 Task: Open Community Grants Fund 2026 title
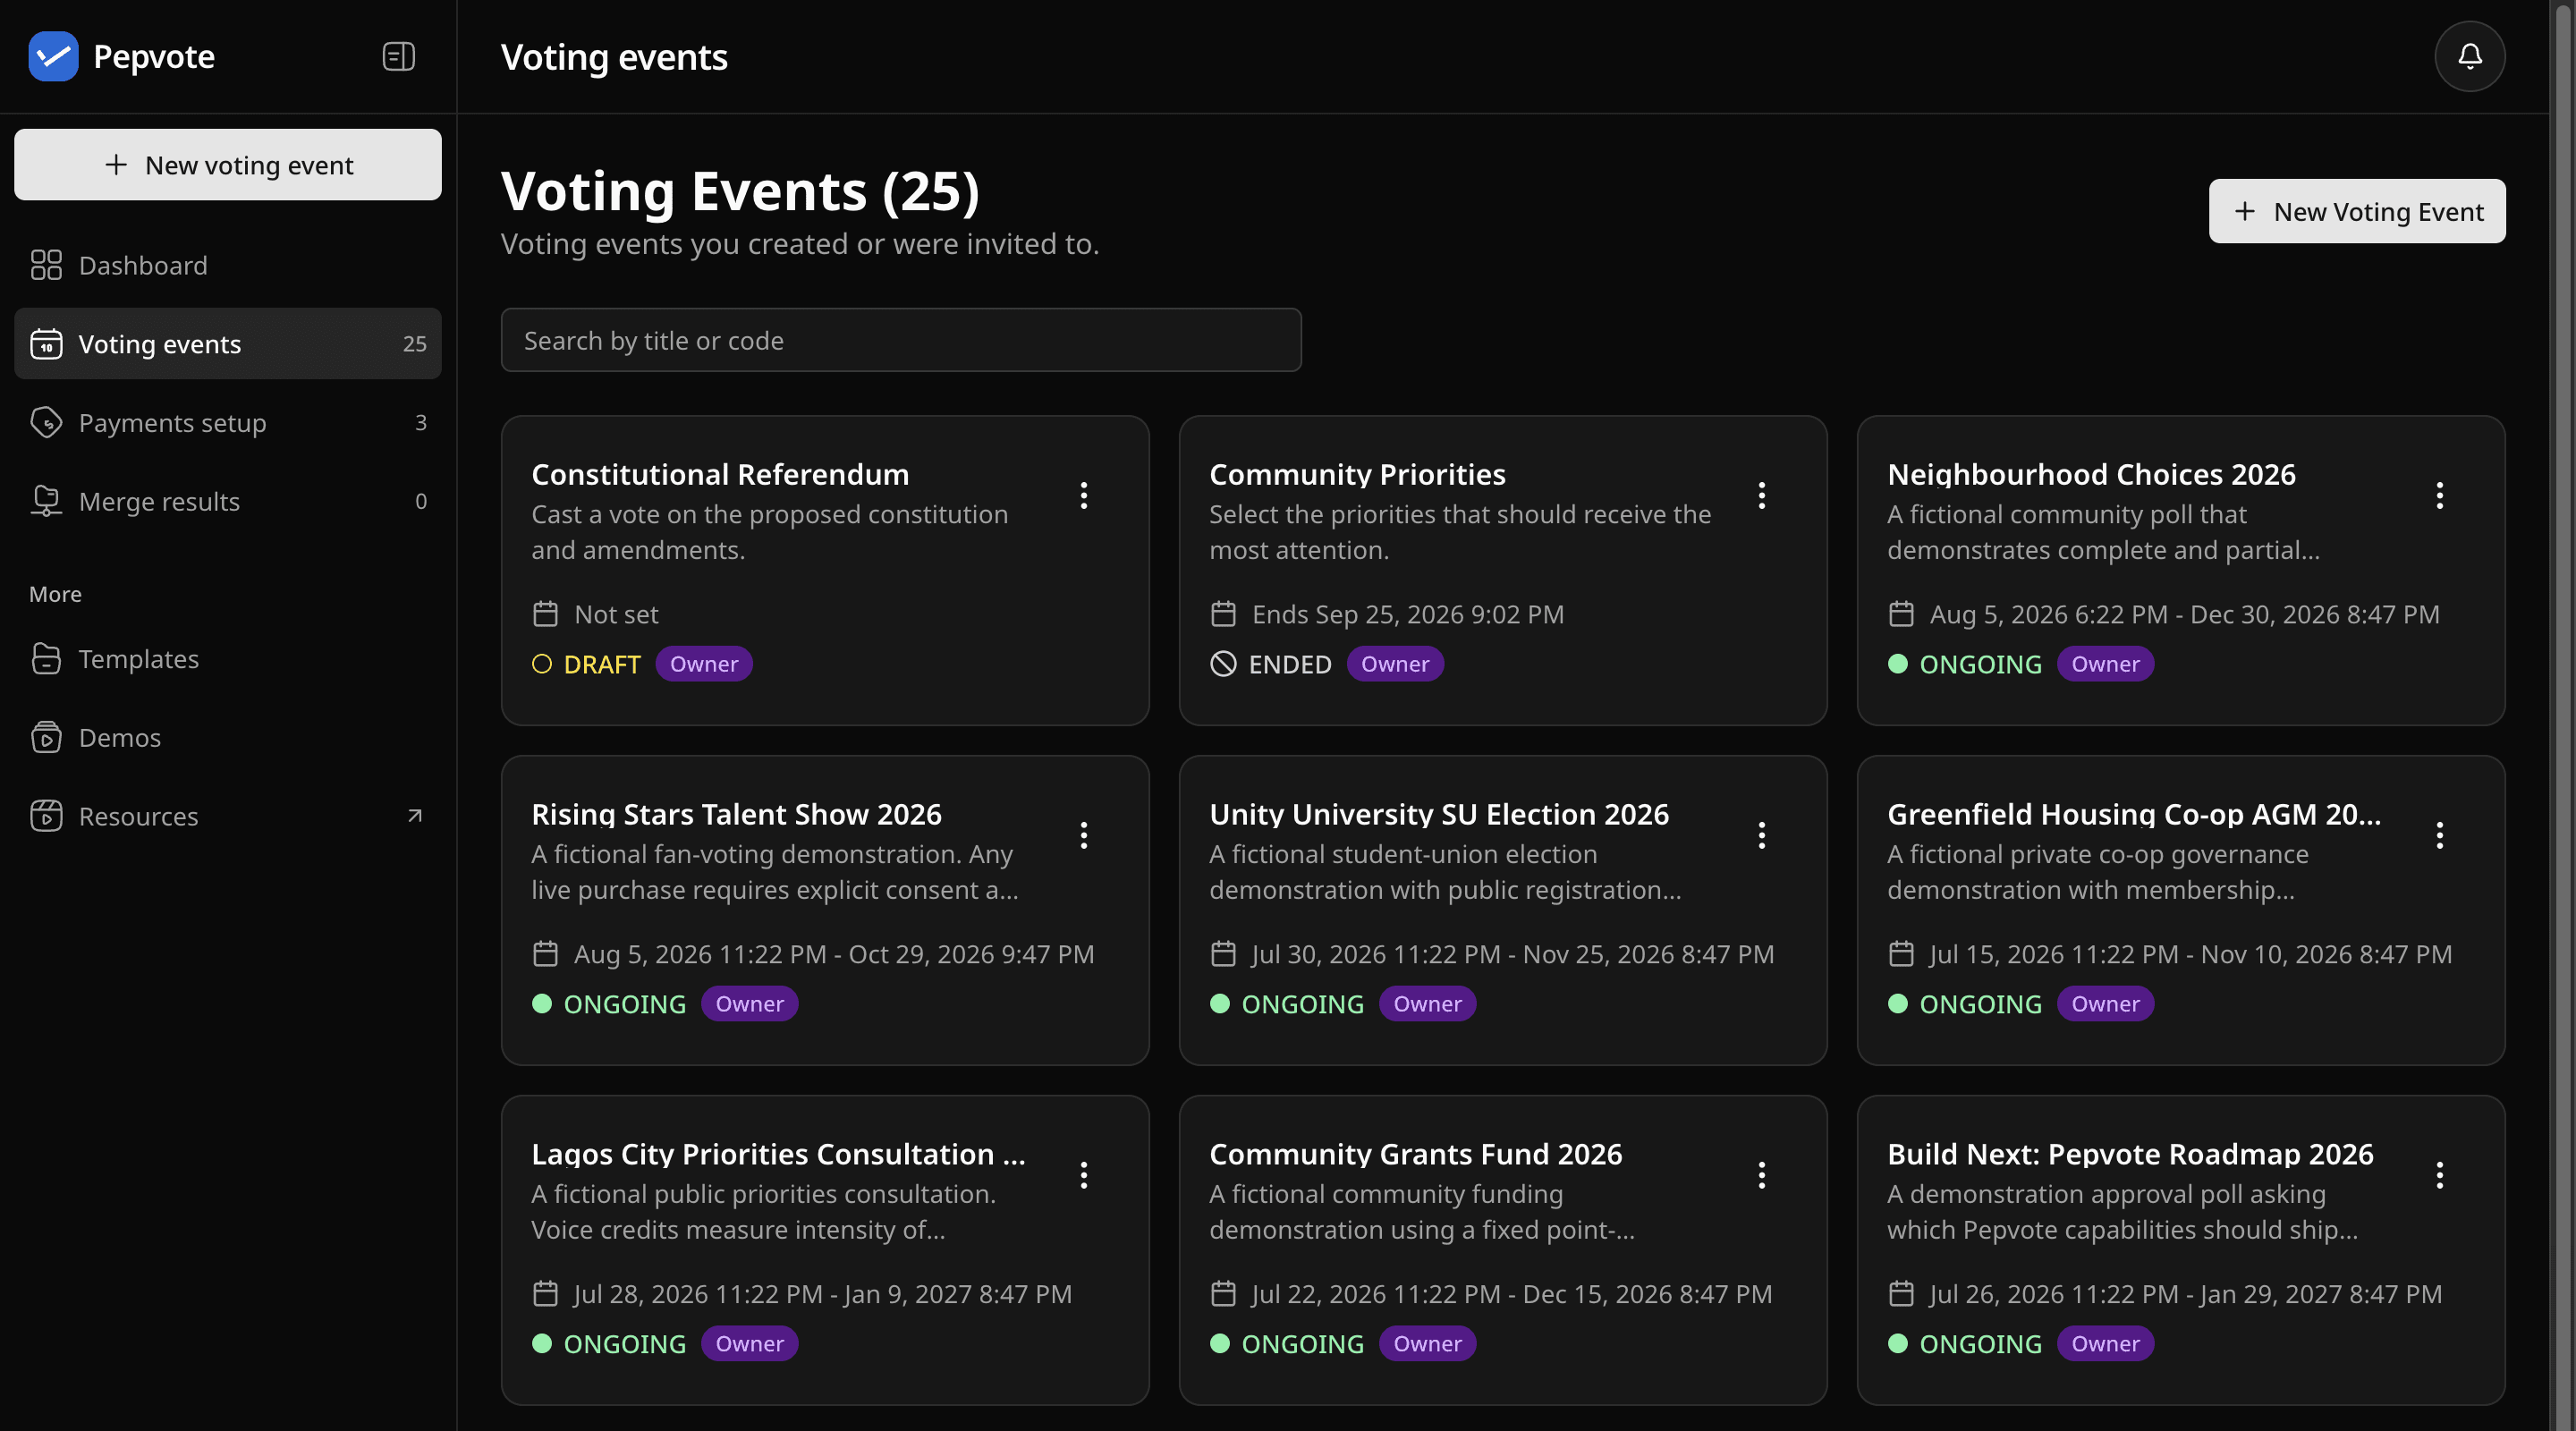1415,1154
